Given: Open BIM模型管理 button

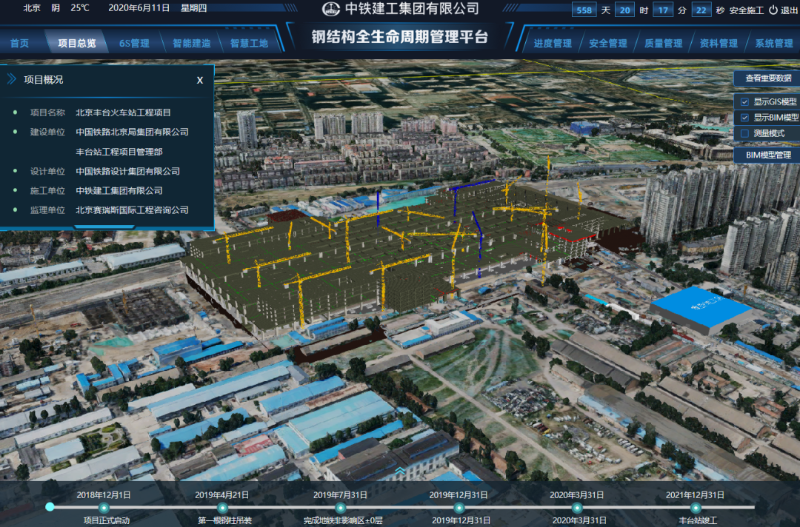Looking at the screenshot, I should (768, 155).
